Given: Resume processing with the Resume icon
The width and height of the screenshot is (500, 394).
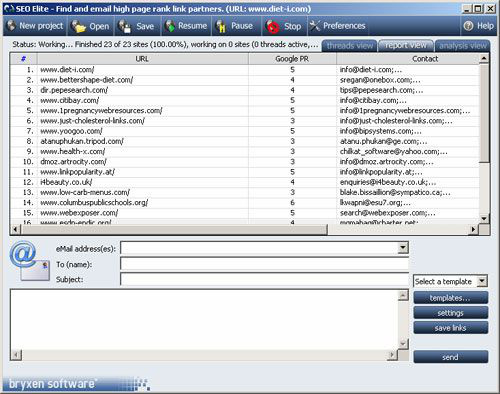Looking at the screenshot, I should click(x=170, y=26).
